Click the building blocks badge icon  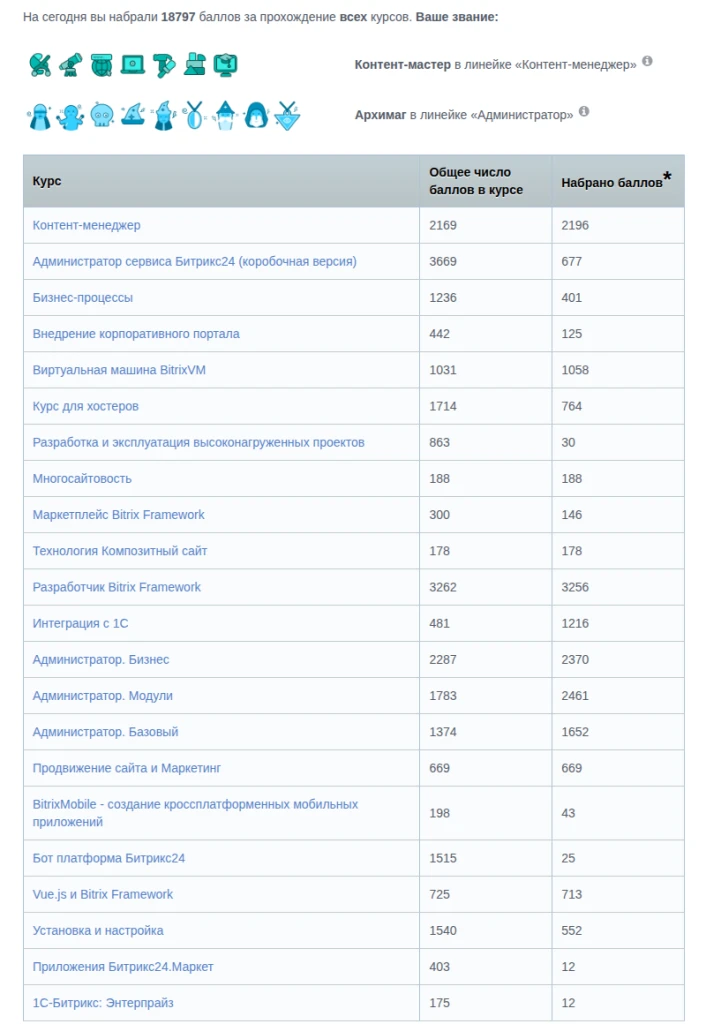pos(195,64)
